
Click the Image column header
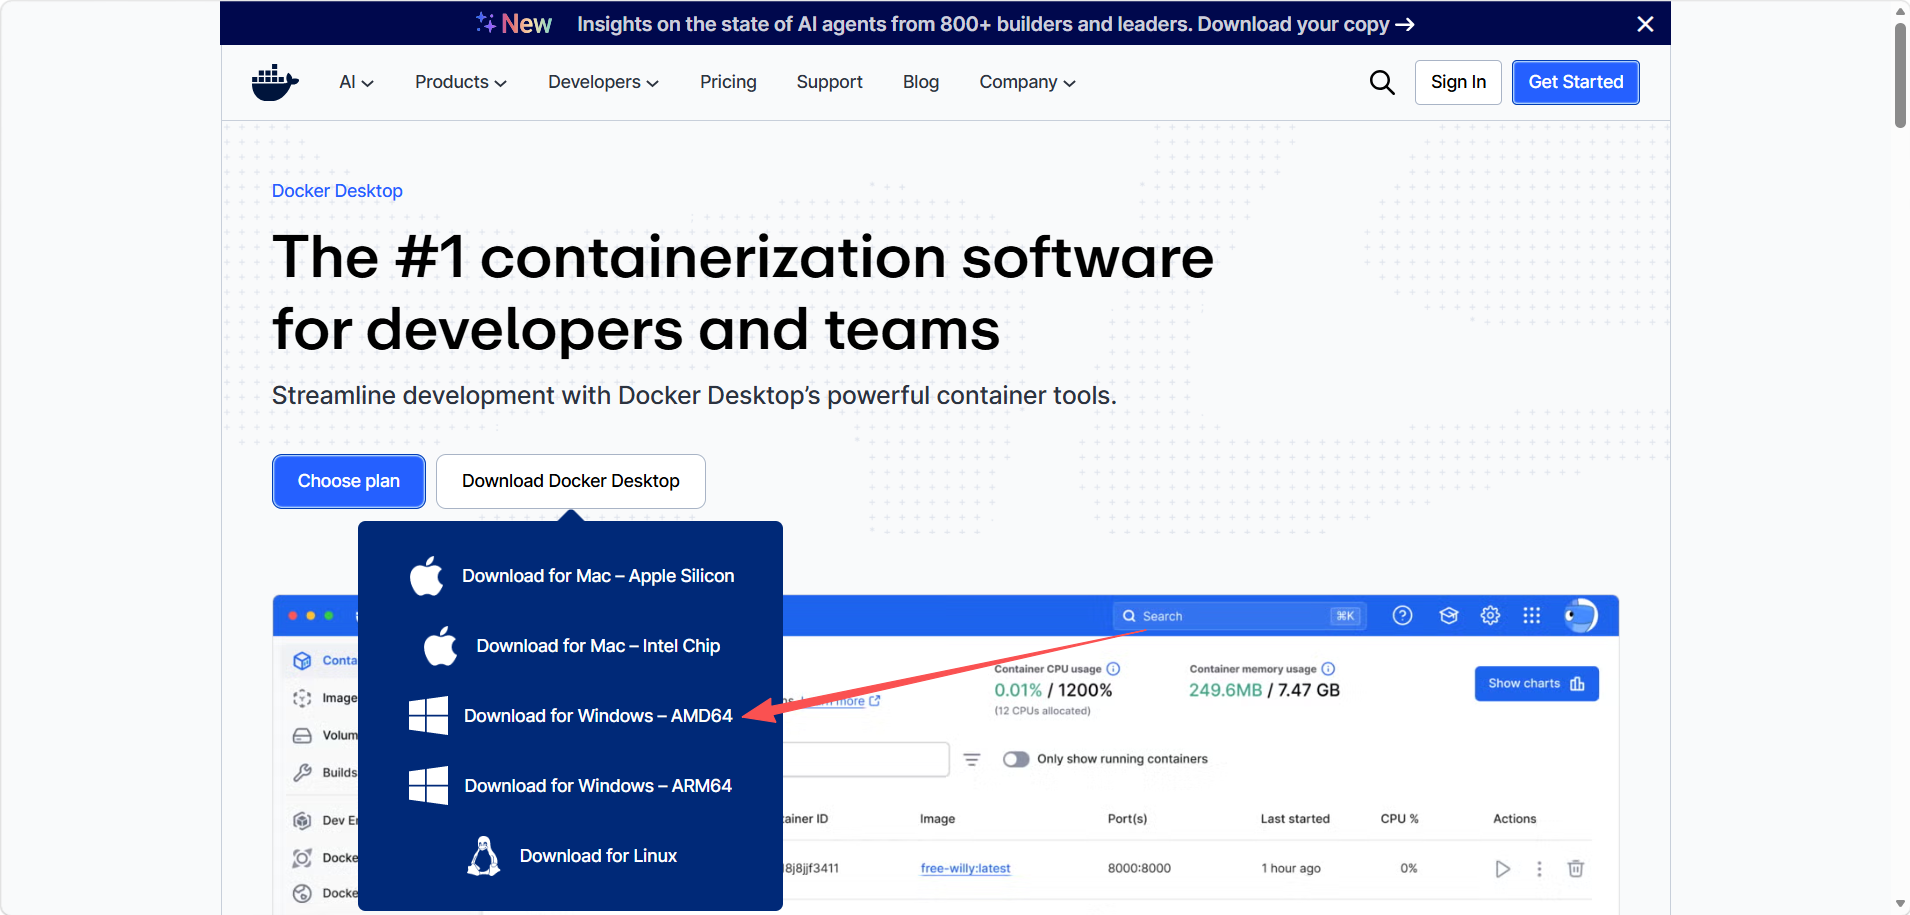[x=938, y=819]
